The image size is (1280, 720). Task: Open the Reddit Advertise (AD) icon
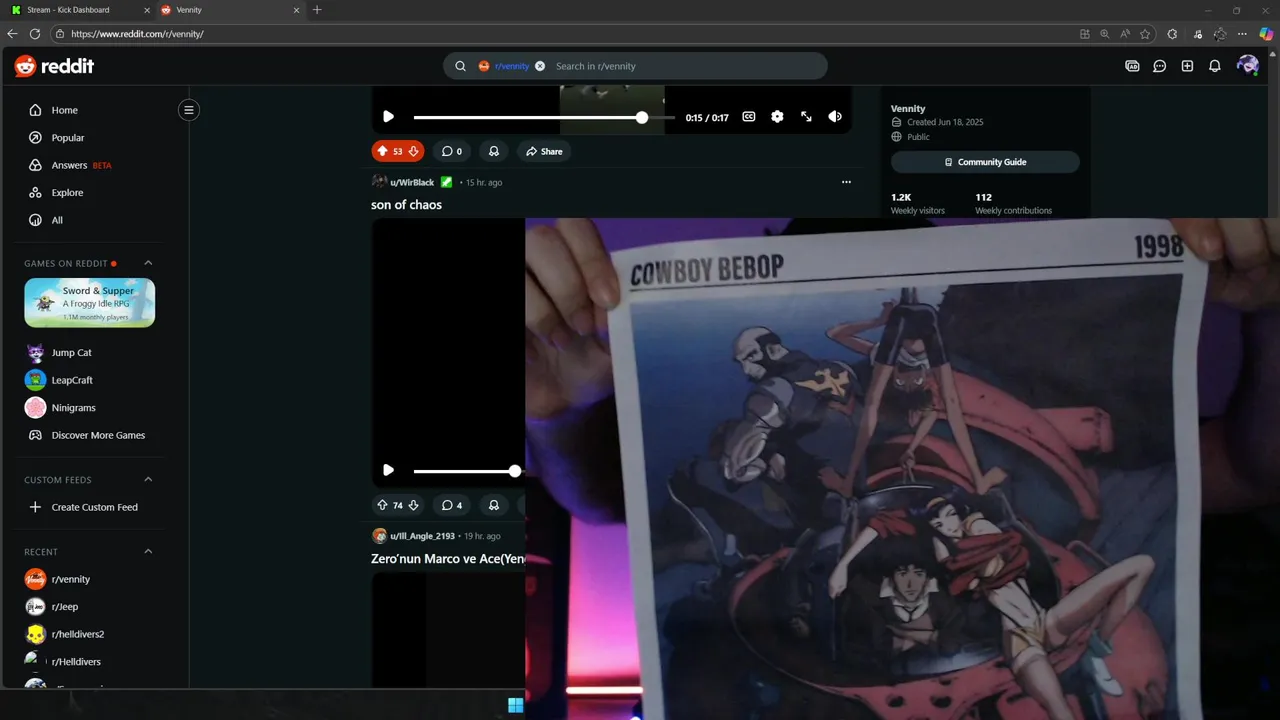coord(1132,66)
